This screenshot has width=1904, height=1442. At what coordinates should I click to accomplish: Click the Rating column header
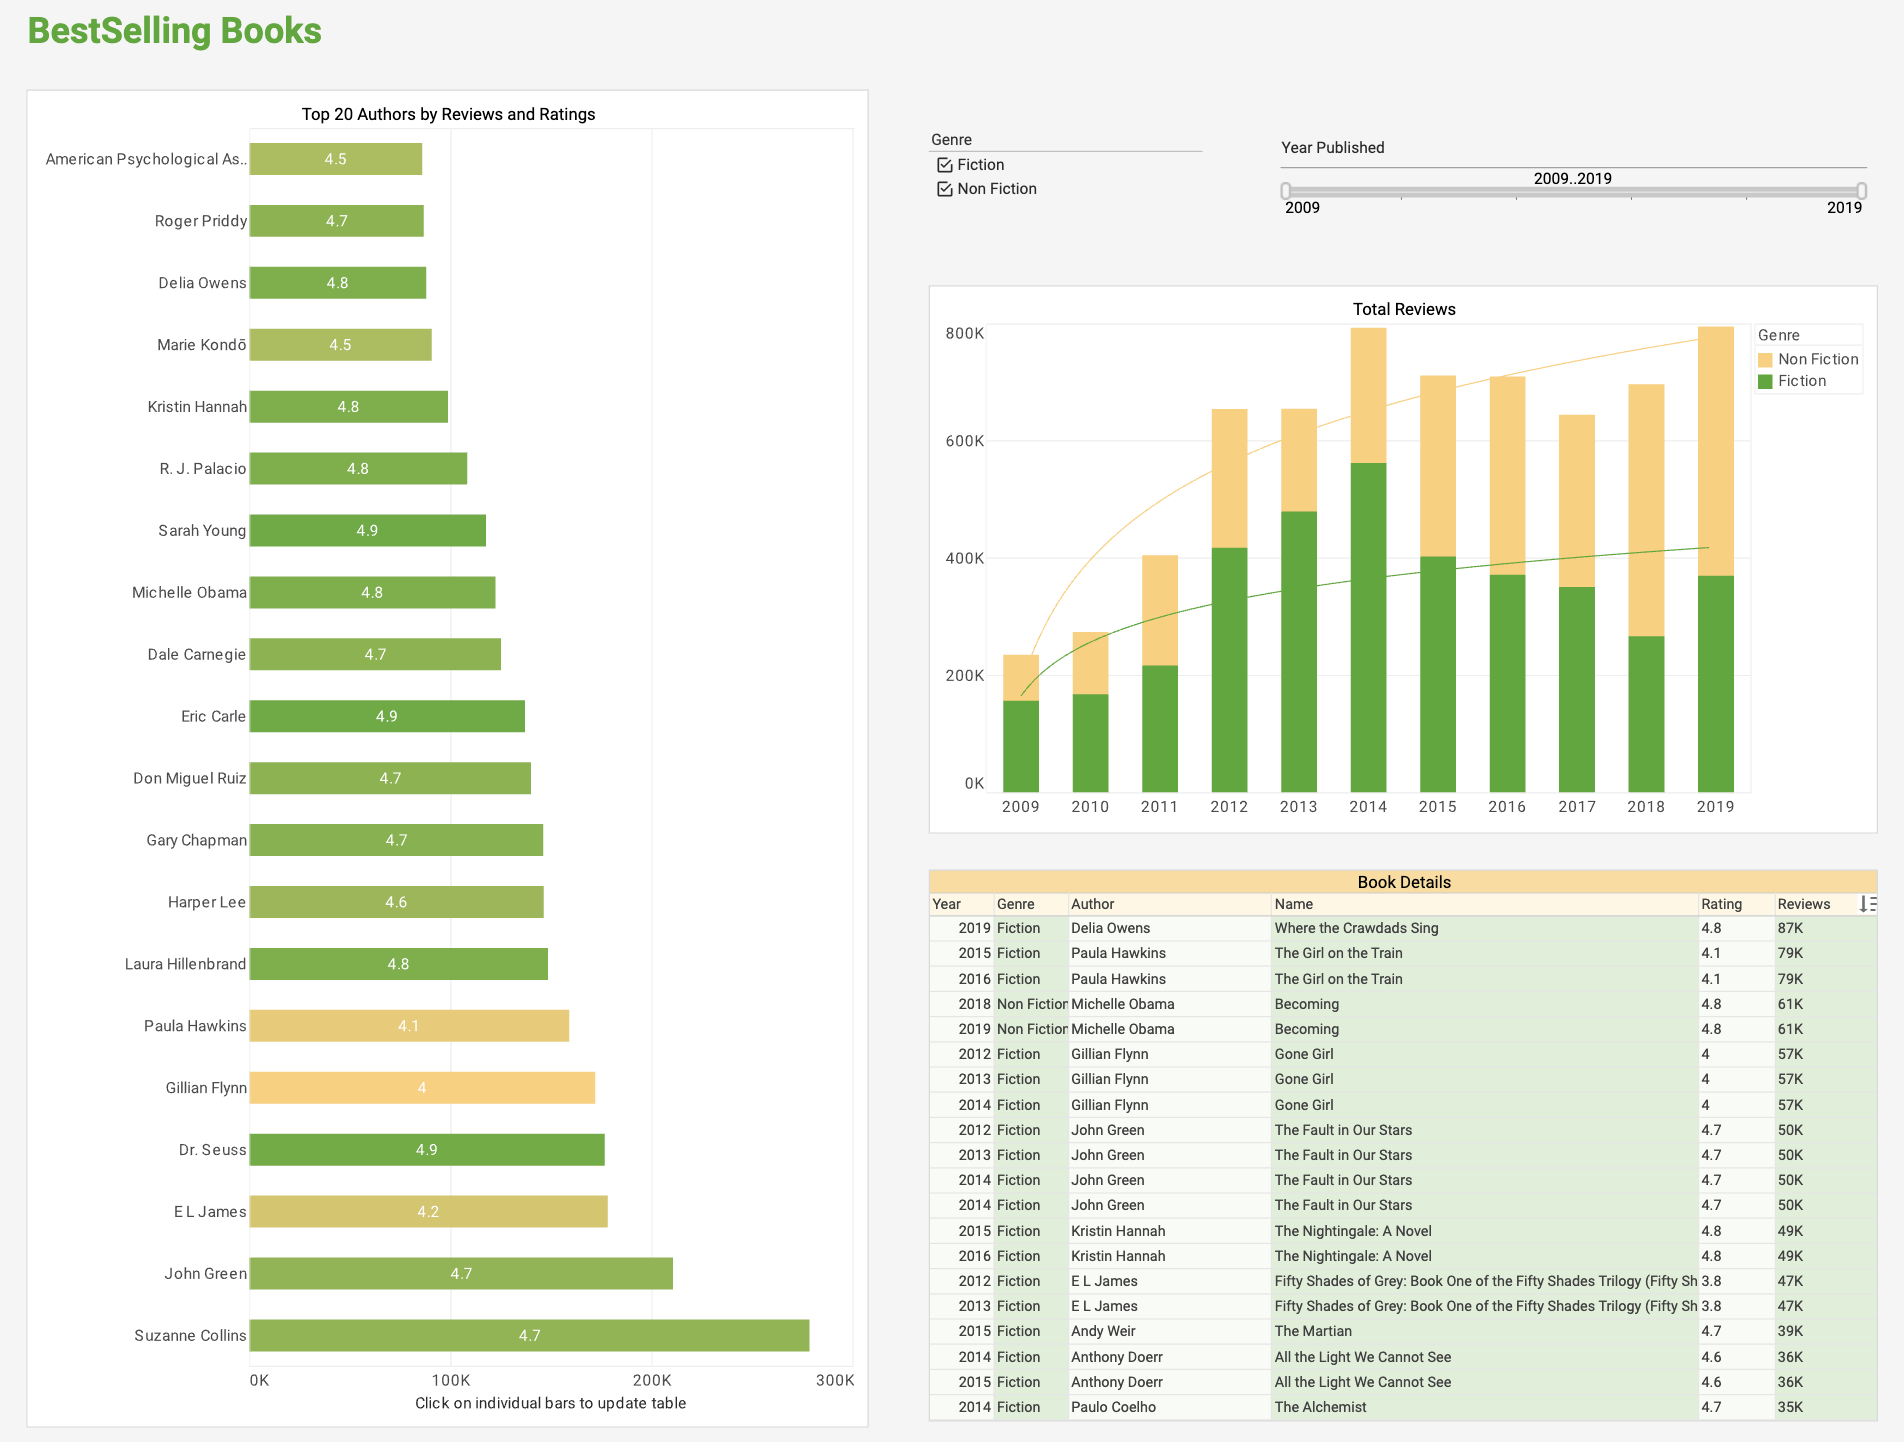(1737, 904)
